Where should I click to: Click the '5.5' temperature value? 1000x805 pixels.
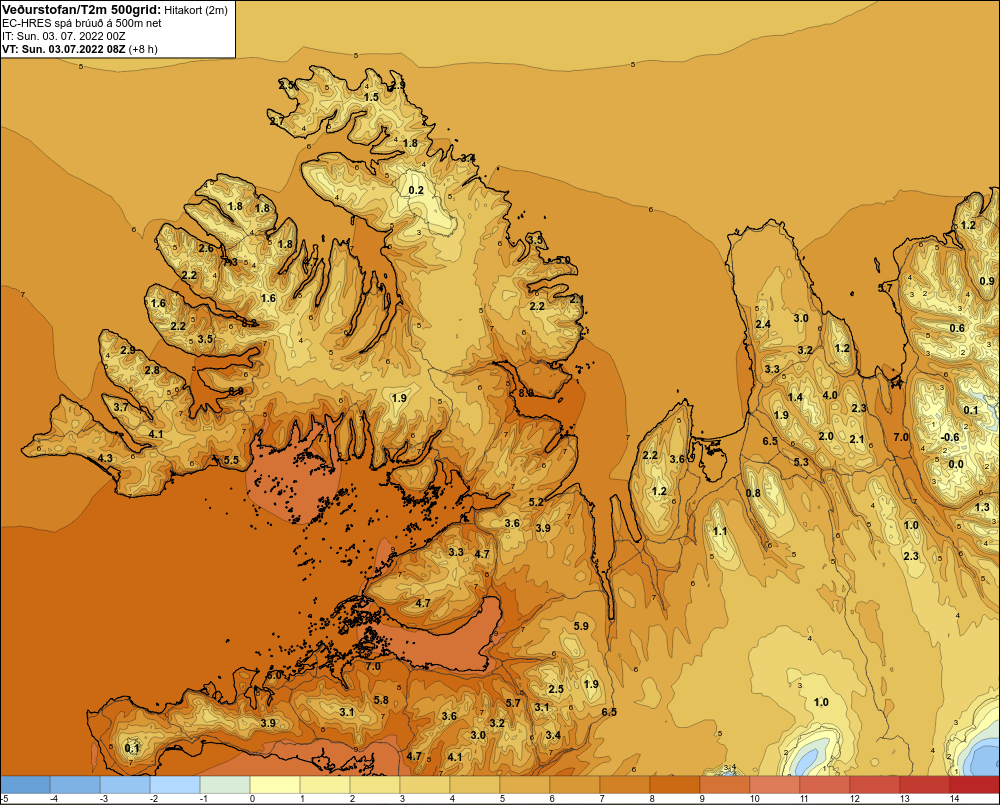pyautogui.click(x=231, y=460)
